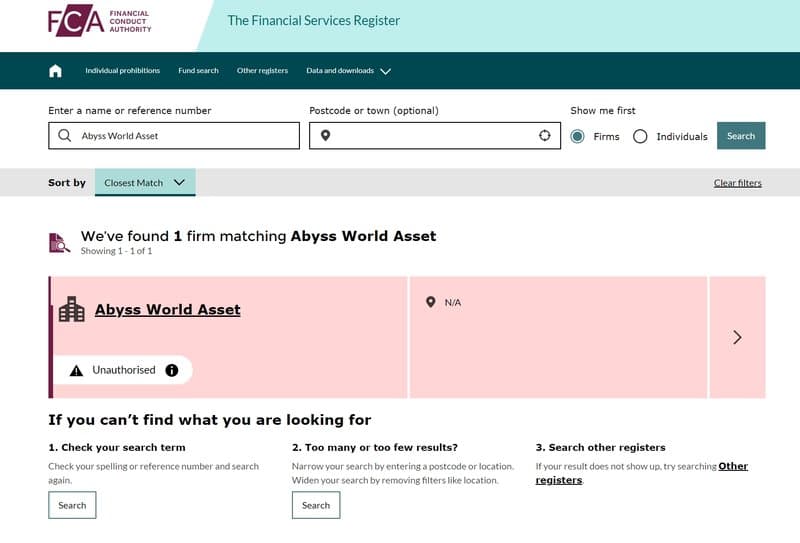Use current location crosshair icon
Screen dimensions: 800x543
pyautogui.click(x=545, y=135)
